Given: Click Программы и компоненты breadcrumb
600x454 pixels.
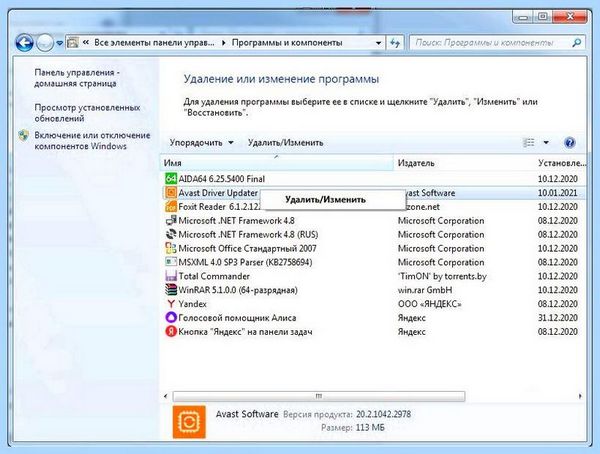Looking at the screenshot, I should coord(287,42).
